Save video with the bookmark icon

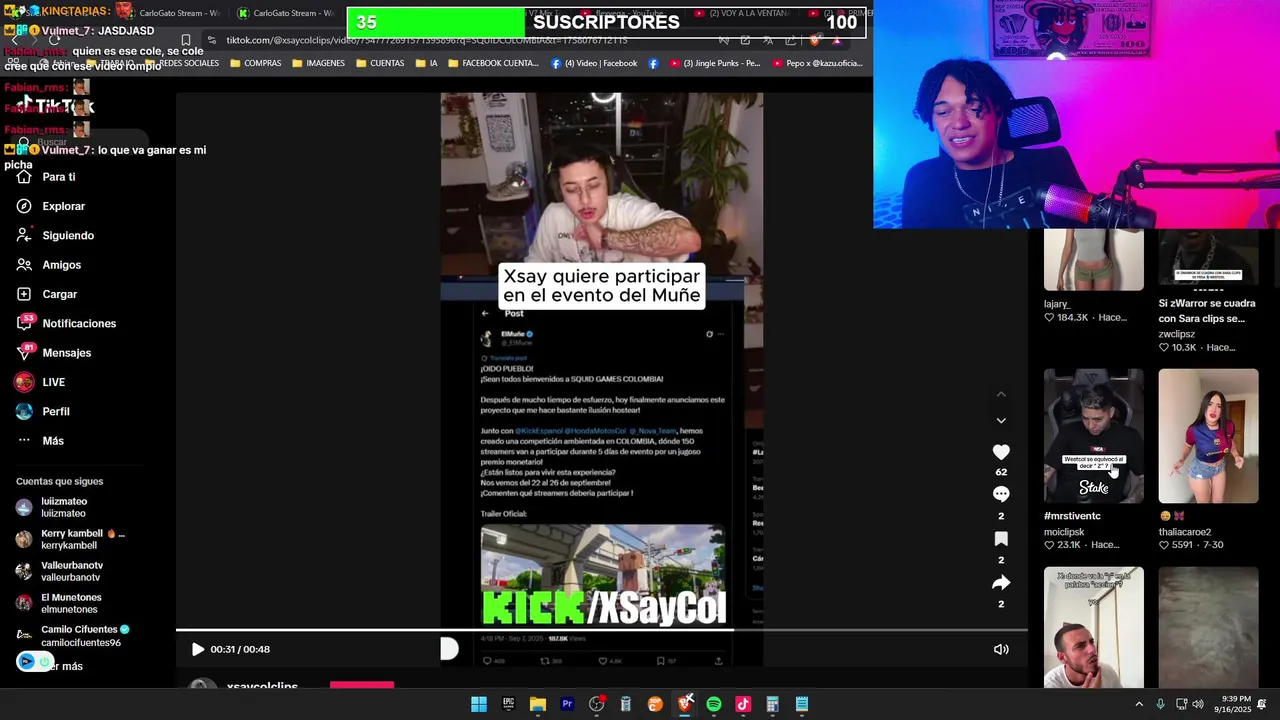pyautogui.click(x=1001, y=539)
